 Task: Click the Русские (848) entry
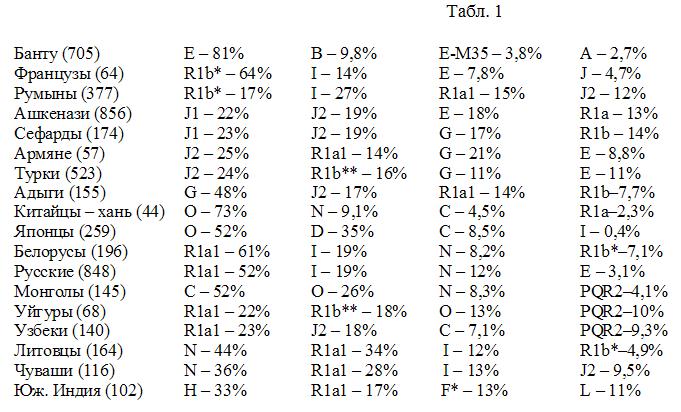(x=65, y=272)
